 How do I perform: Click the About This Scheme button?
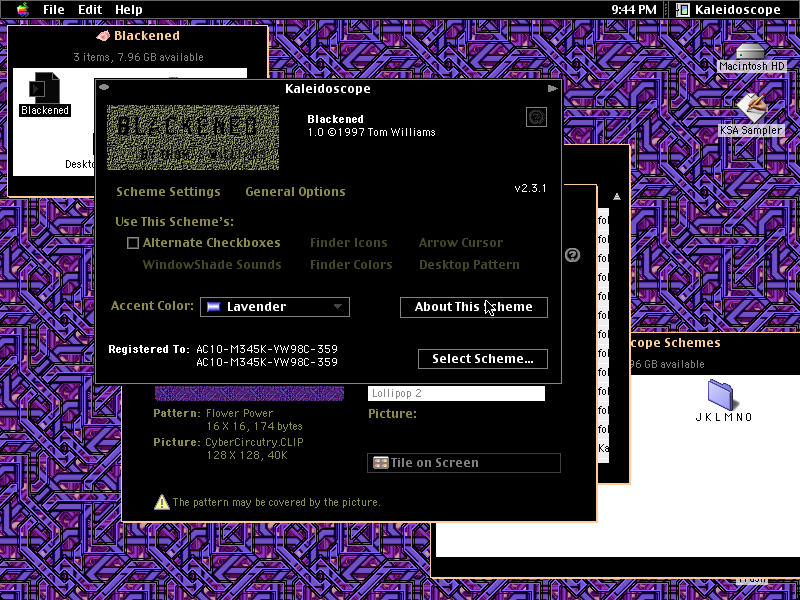pos(474,307)
